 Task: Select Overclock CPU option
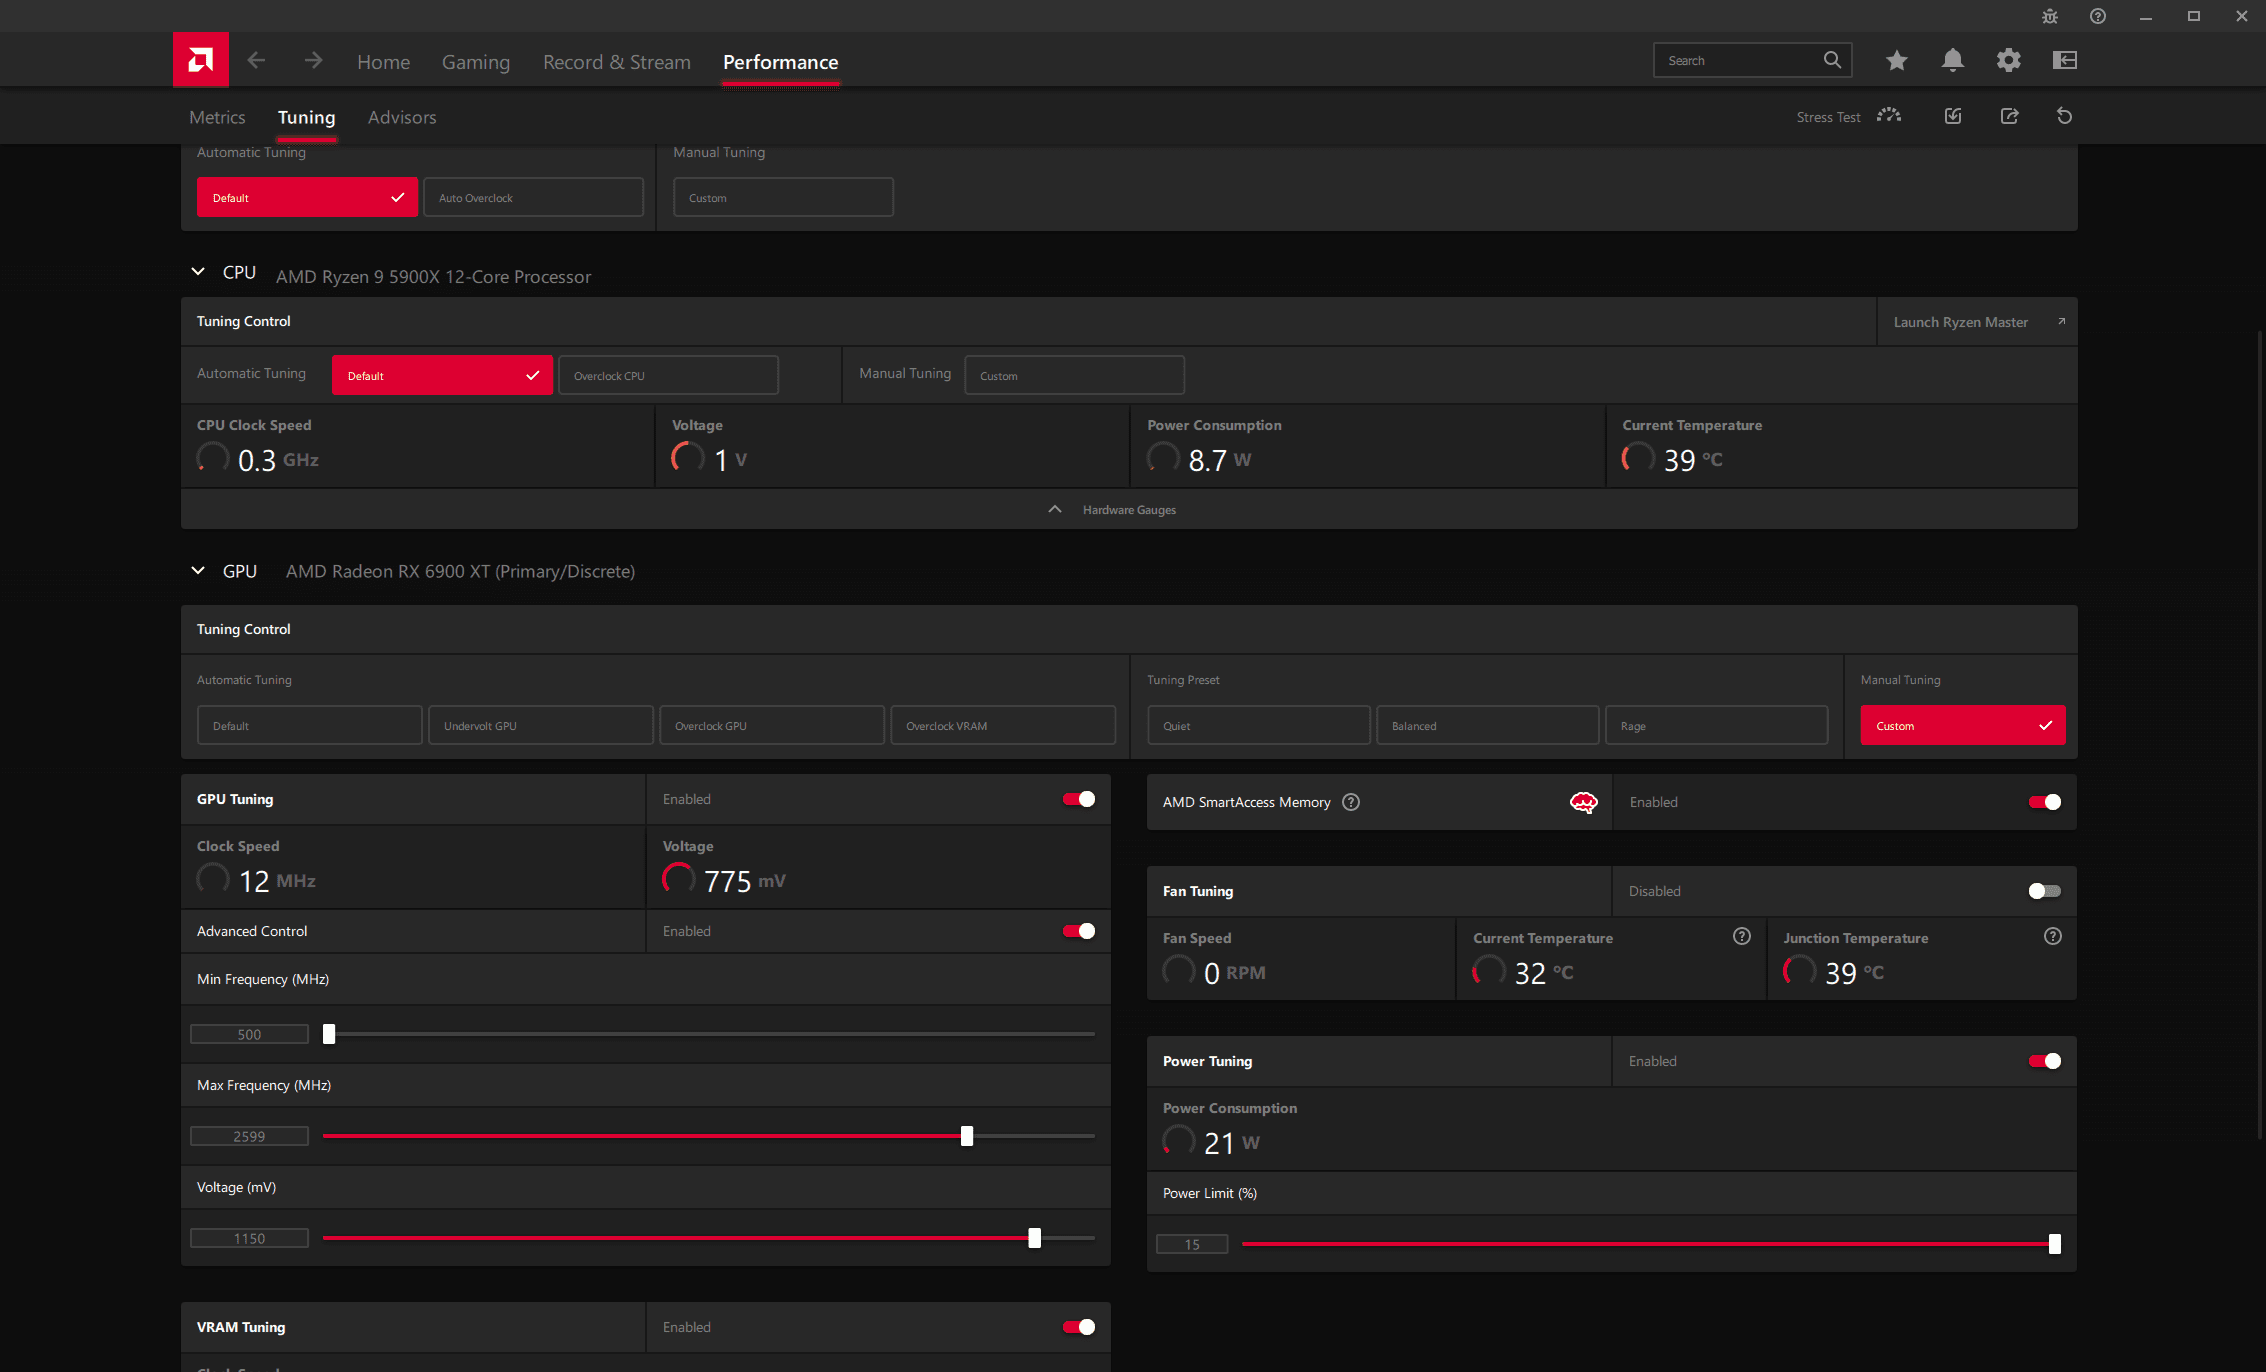668,375
